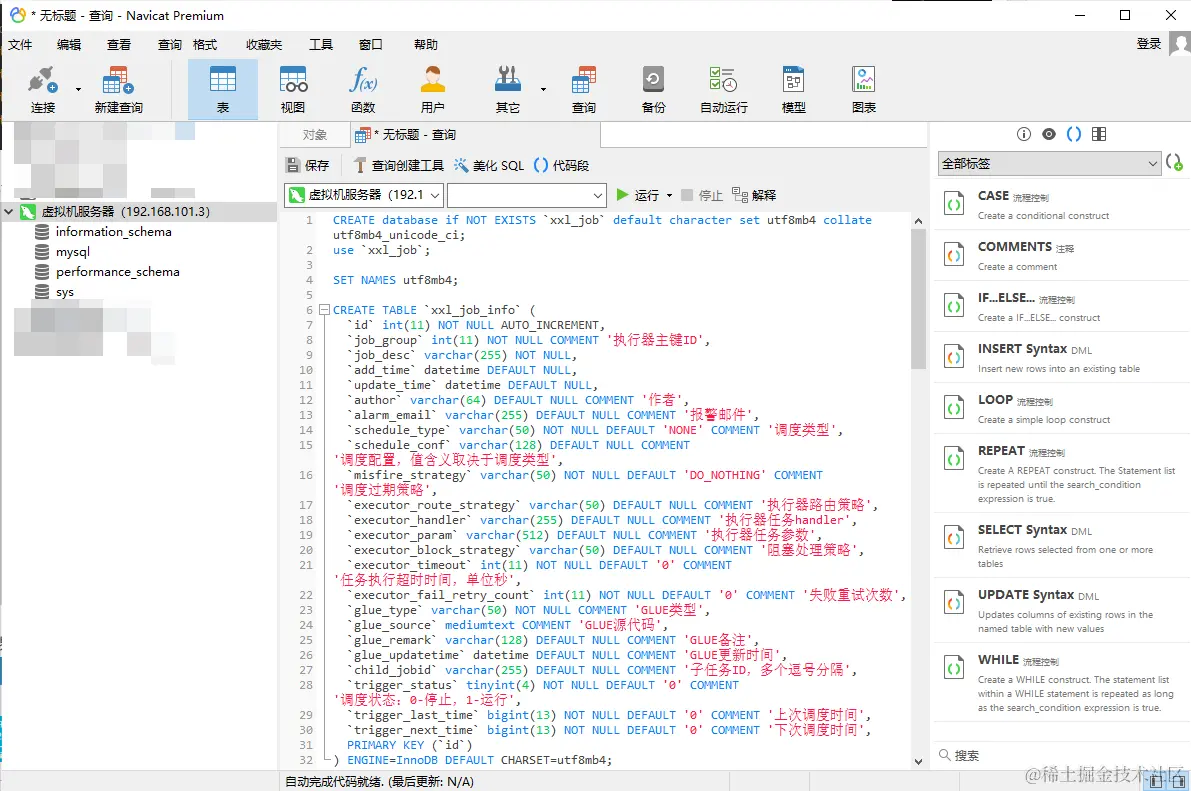This screenshot has width=1191, height=791.
Task: Click the 代码段 (Code Snippet) button
Action: pos(561,165)
